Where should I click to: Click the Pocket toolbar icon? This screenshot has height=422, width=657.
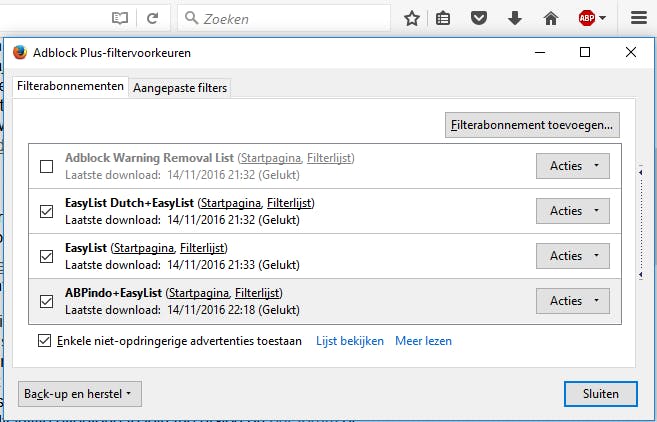479,18
